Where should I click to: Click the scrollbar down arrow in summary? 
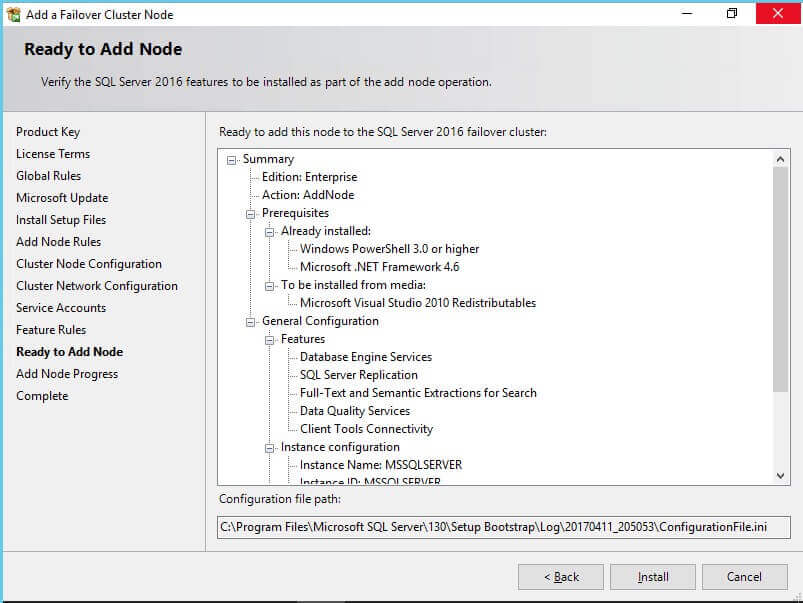coord(780,475)
